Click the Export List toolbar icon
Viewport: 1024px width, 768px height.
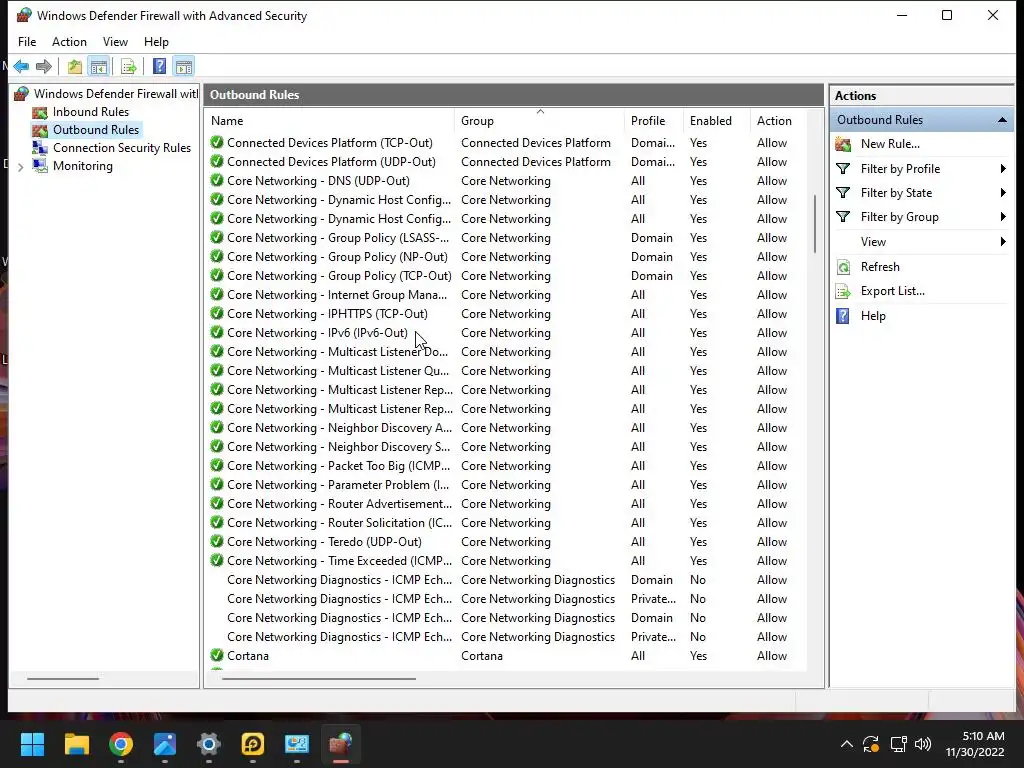click(129, 66)
